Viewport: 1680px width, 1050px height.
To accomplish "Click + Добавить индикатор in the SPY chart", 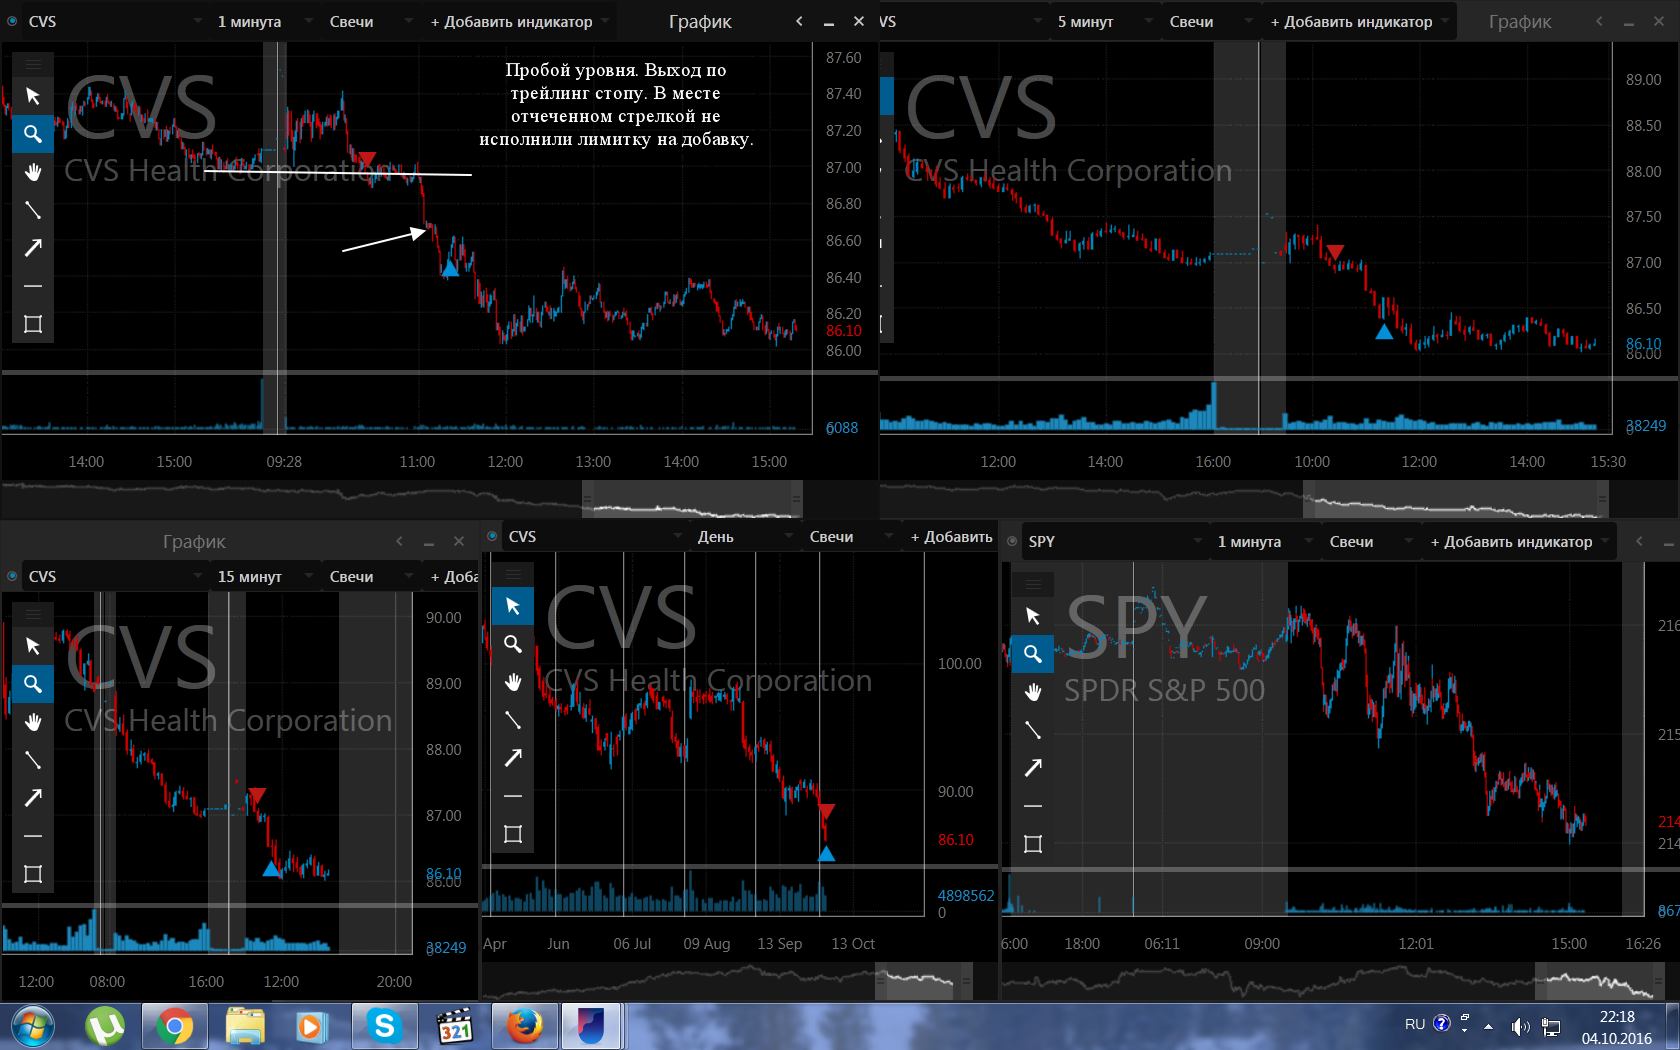I will (x=1512, y=541).
